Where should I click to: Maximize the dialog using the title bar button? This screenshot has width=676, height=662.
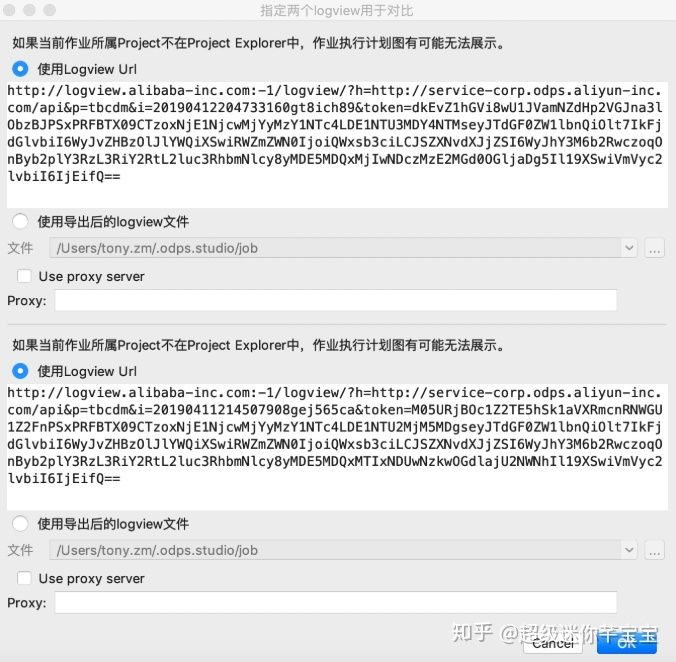50,9
